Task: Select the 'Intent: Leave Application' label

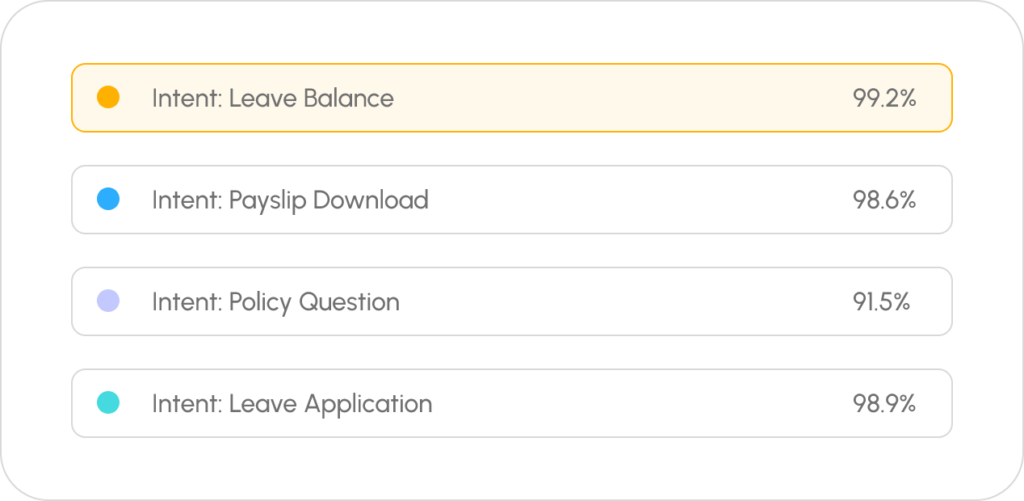Action: pos(292,404)
